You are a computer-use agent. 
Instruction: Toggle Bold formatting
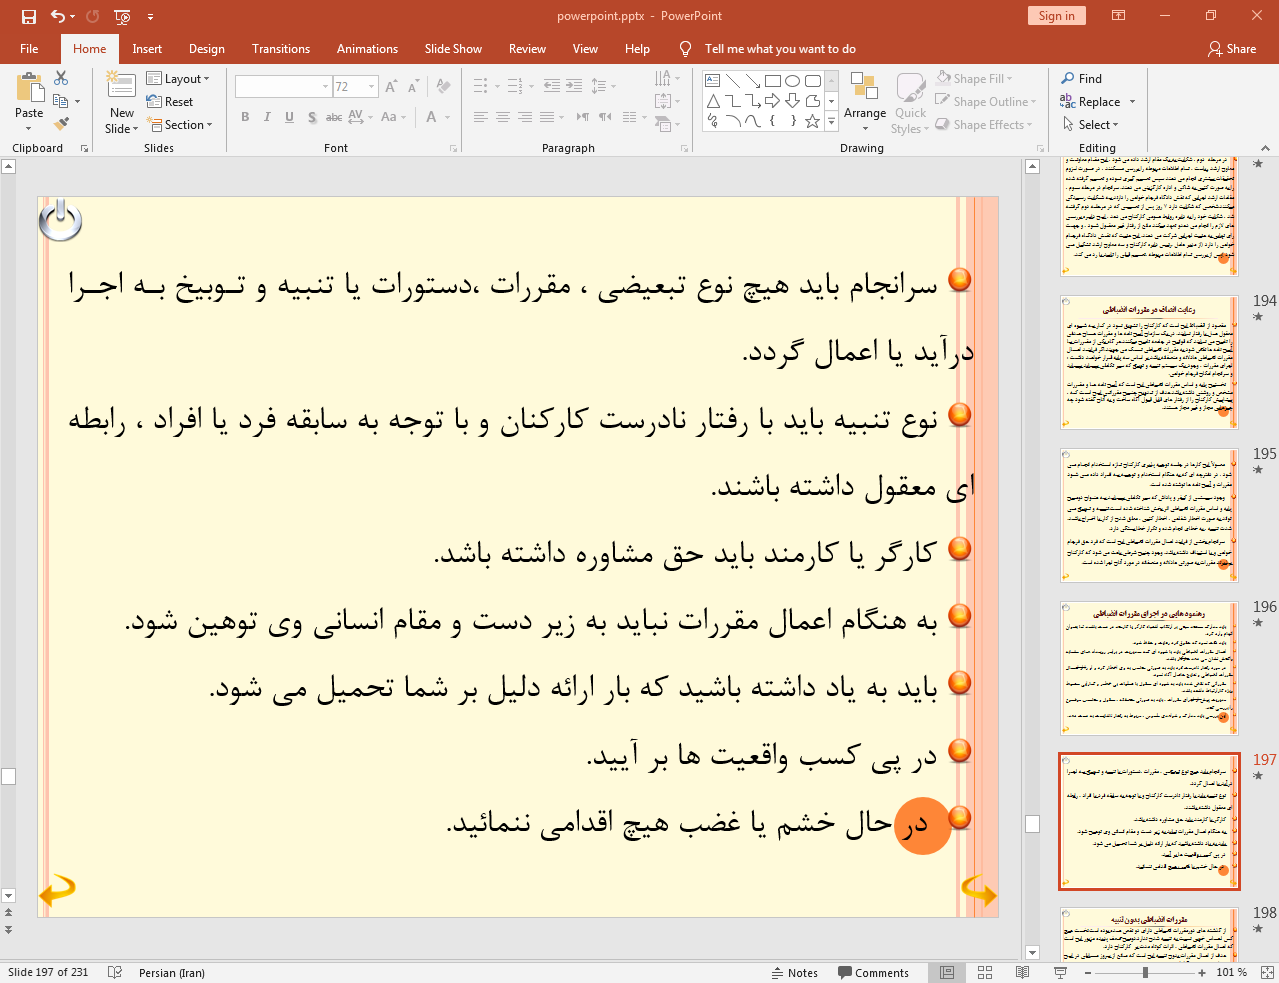245,117
